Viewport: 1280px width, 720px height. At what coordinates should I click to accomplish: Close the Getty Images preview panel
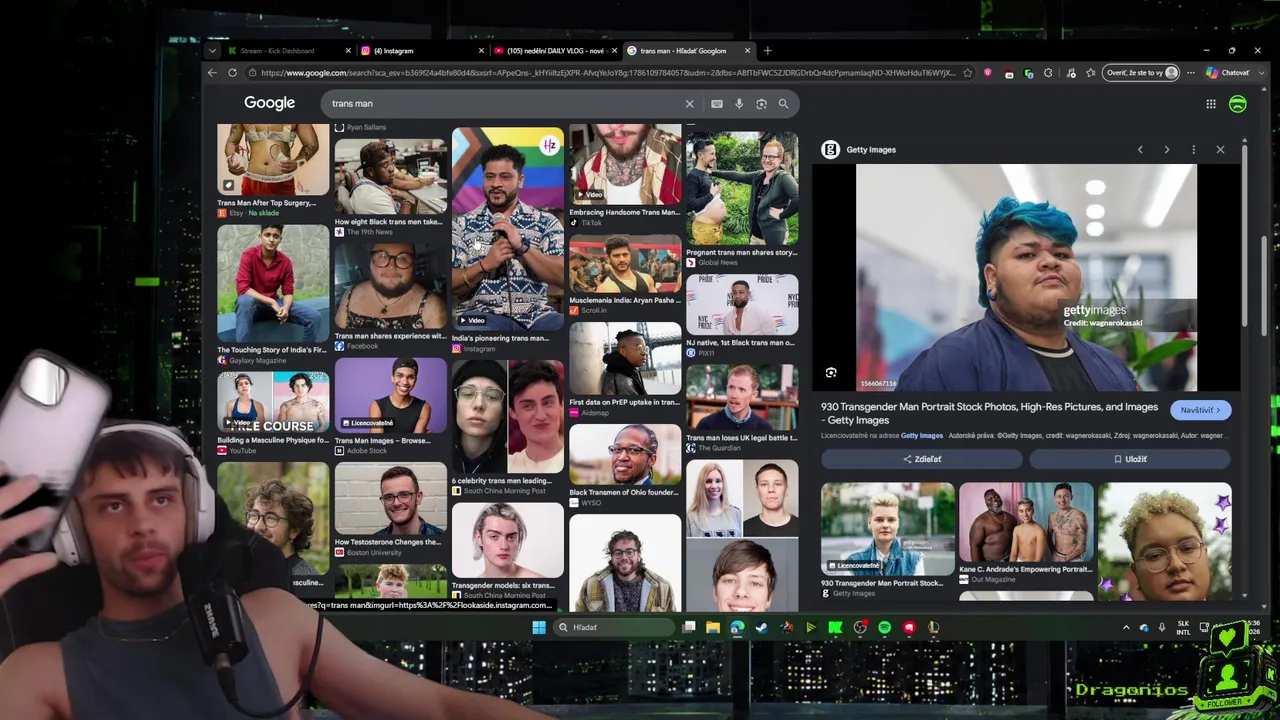[1220, 150]
